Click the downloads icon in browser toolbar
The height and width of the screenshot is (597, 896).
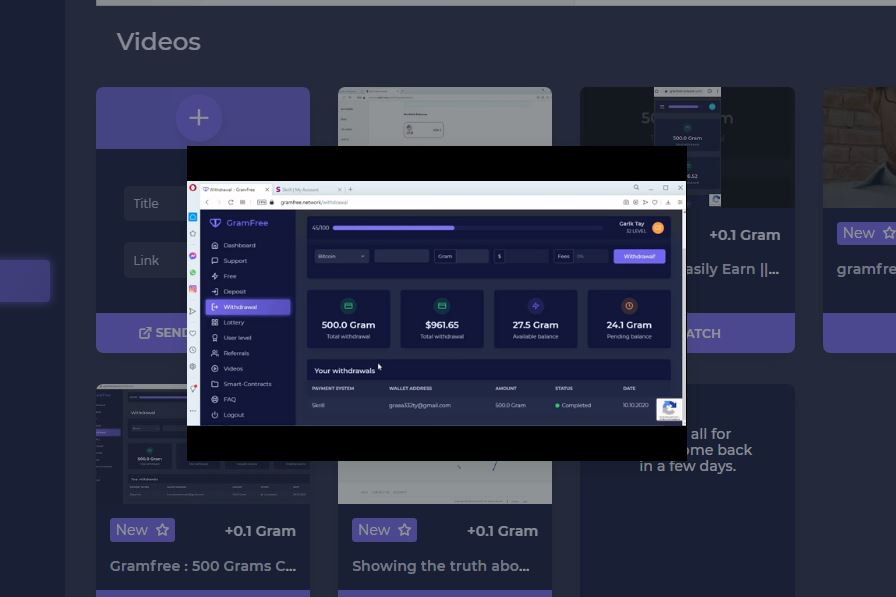[x=668, y=202]
